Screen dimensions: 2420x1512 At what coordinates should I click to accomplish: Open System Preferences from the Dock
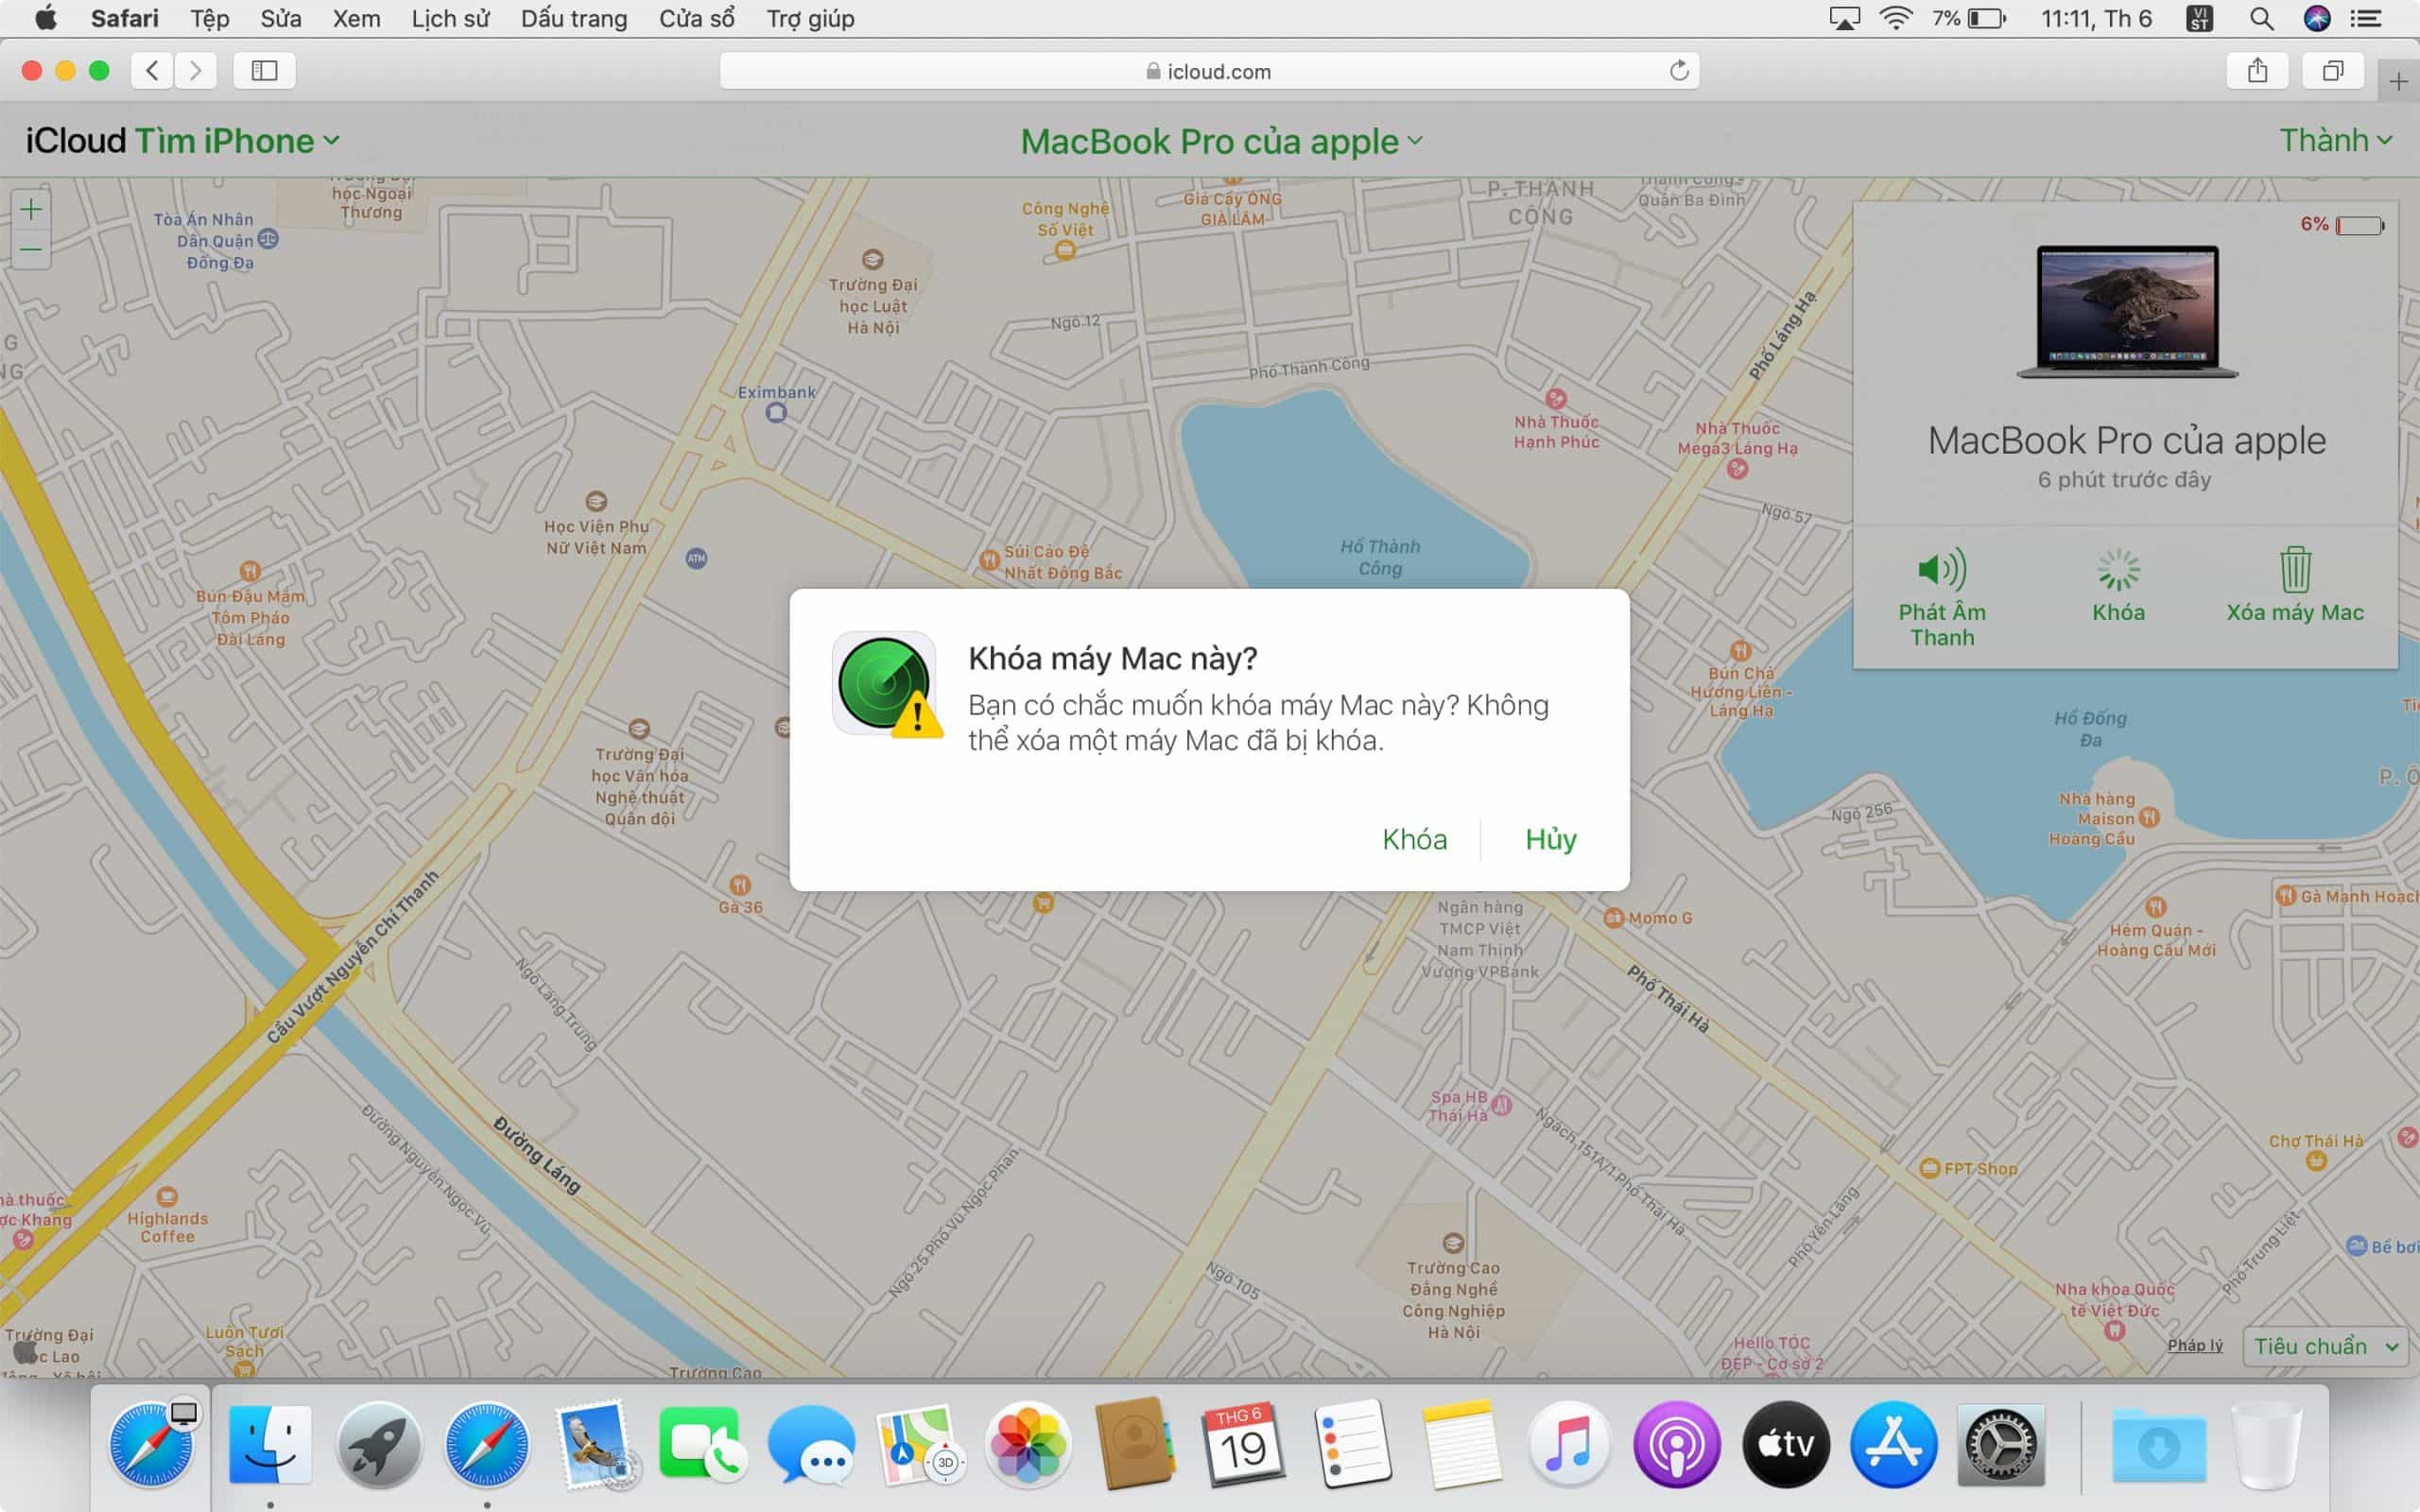coord(2001,1444)
